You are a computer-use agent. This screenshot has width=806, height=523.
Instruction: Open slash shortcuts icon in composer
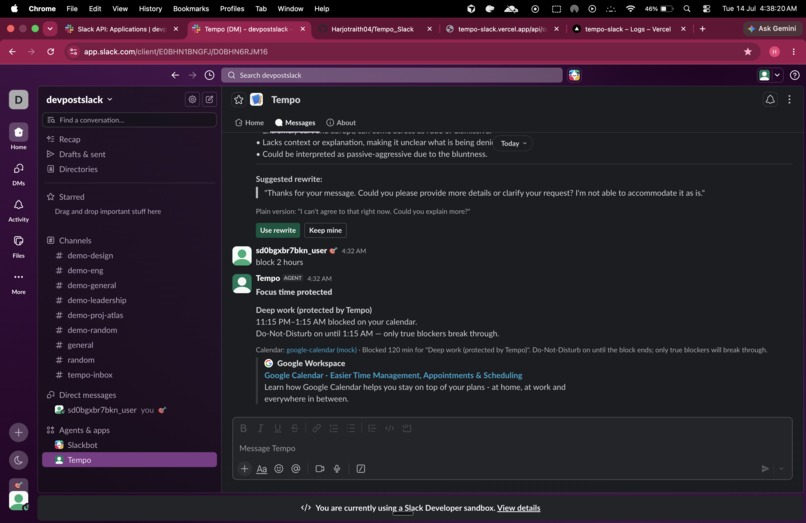[x=361, y=468]
